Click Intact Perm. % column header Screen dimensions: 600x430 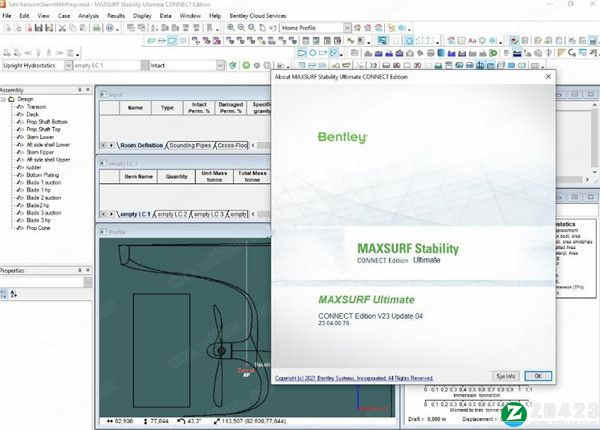point(199,108)
